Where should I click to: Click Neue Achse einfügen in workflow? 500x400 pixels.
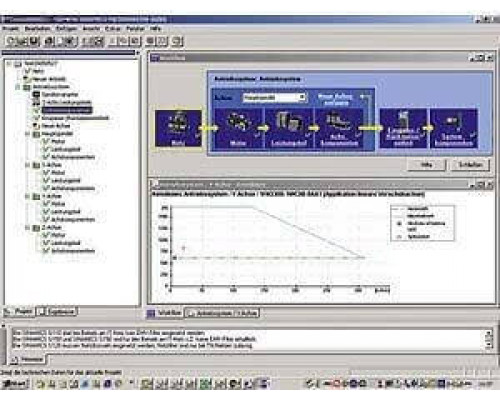[336, 99]
